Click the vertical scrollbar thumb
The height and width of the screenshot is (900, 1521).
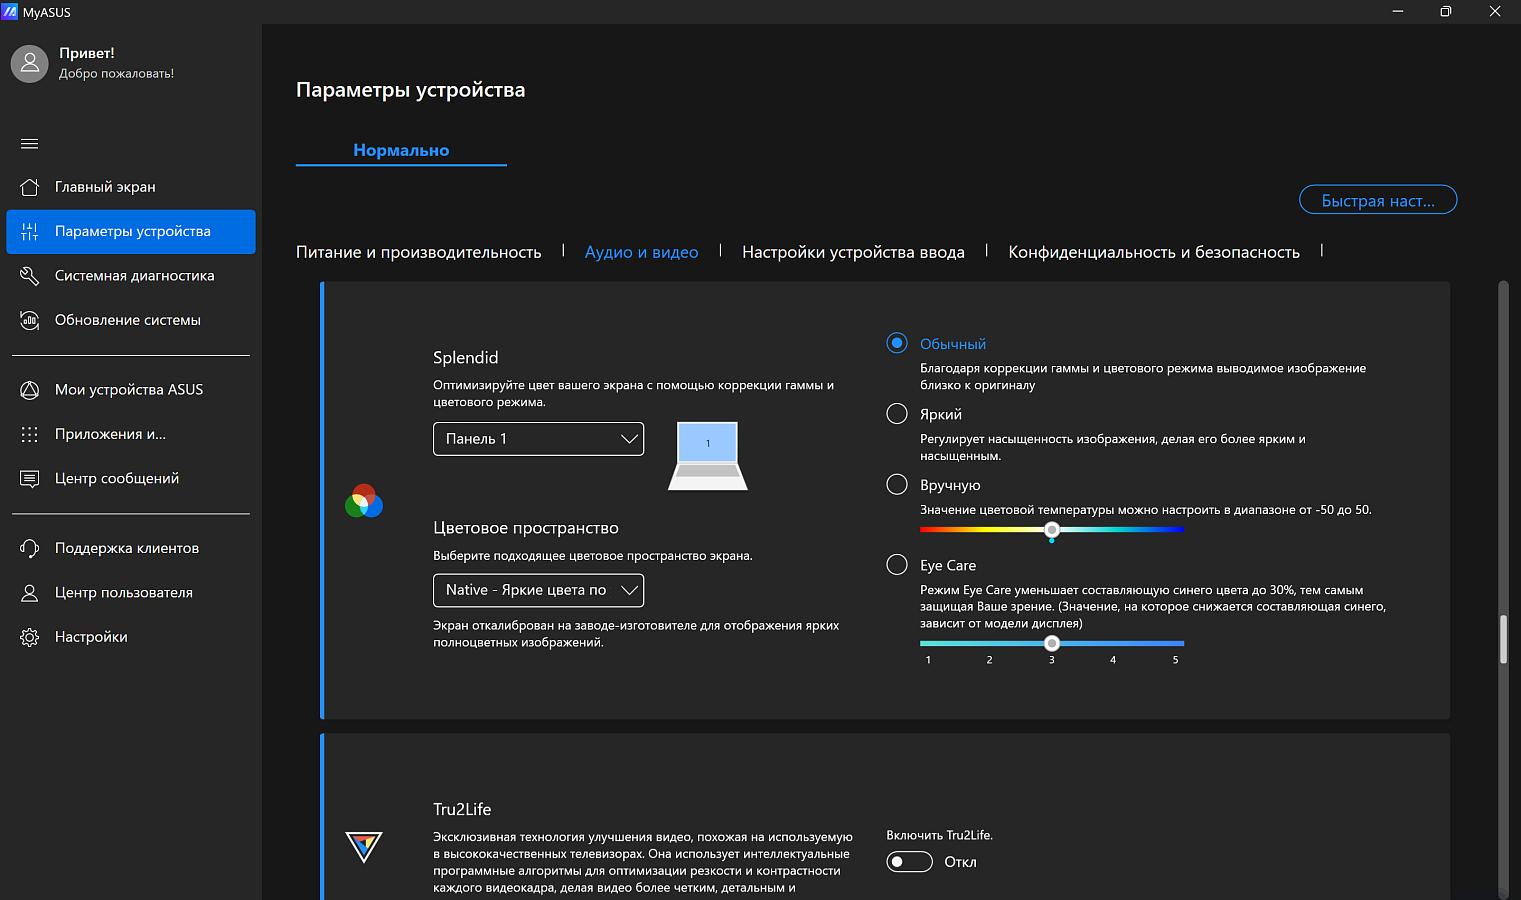(1503, 640)
